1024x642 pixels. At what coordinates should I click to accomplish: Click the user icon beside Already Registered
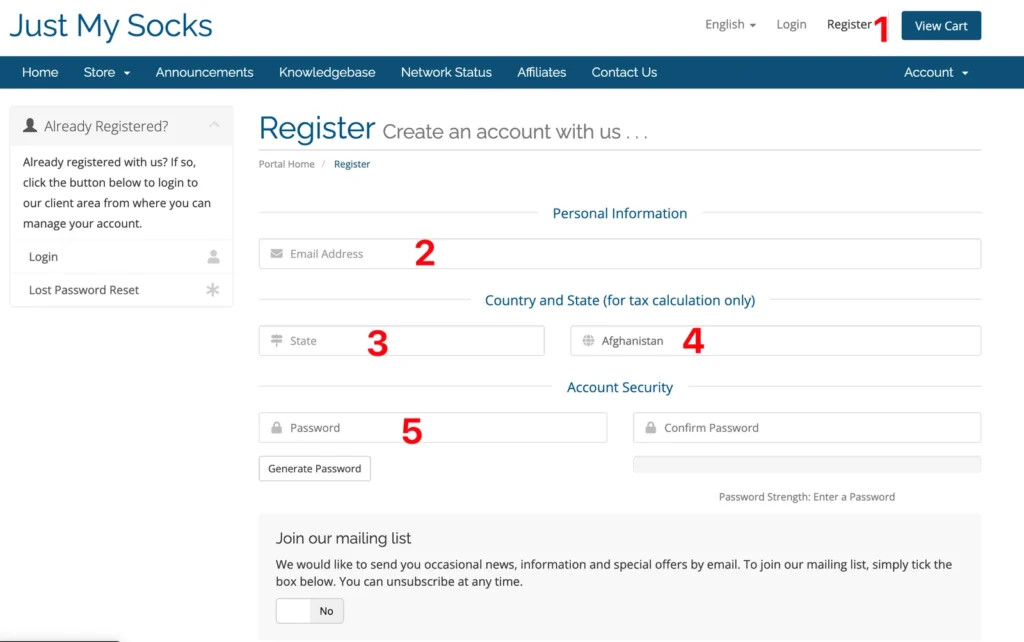click(30, 125)
